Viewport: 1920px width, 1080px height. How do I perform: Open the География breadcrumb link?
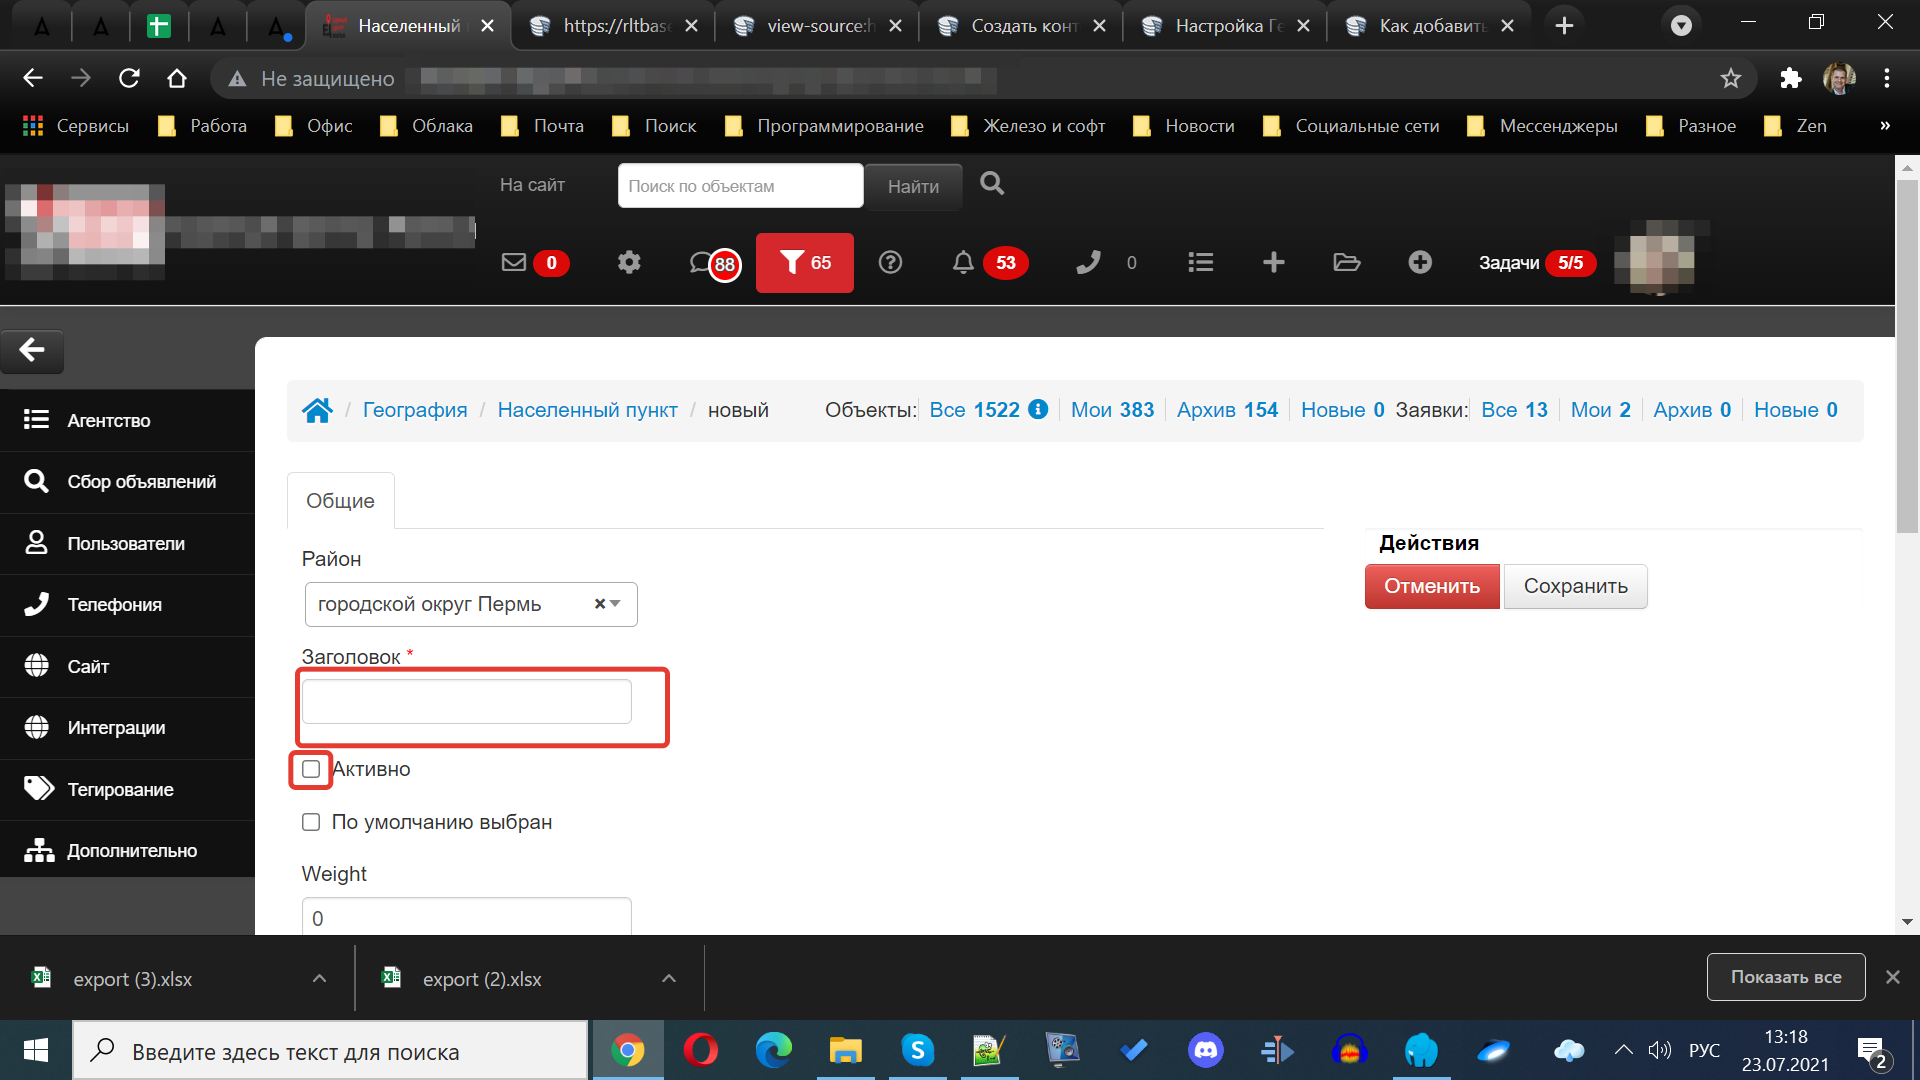click(415, 410)
